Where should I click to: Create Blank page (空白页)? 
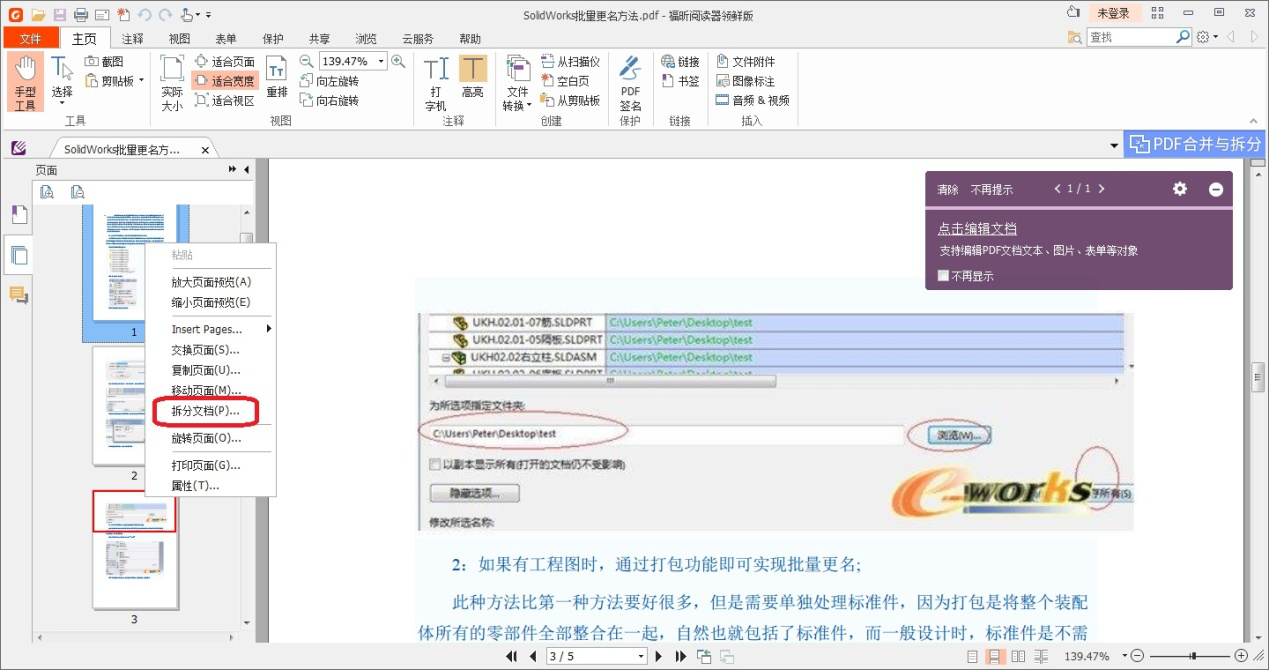coord(566,81)
